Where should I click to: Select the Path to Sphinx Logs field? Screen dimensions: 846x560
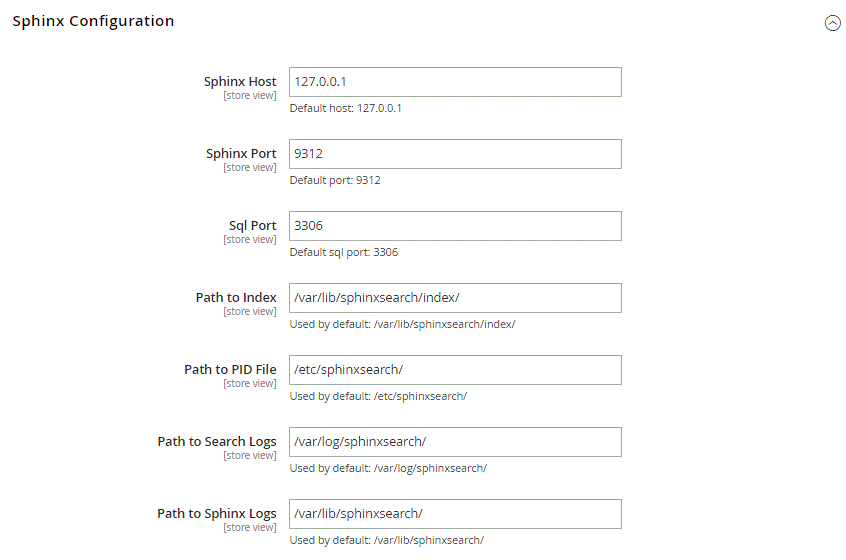455,514
